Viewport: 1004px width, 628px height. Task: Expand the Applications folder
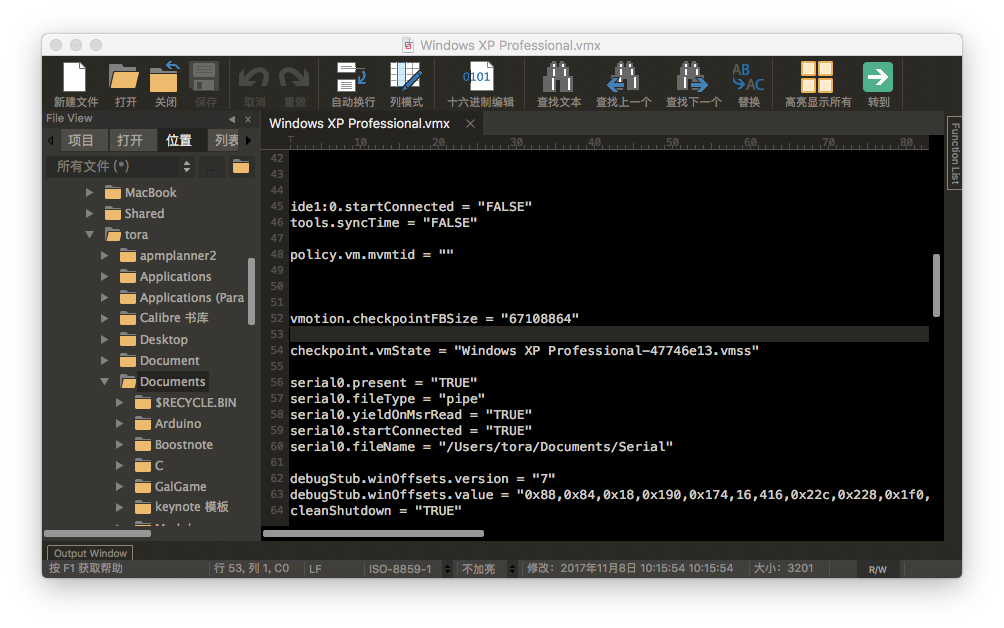104,277
